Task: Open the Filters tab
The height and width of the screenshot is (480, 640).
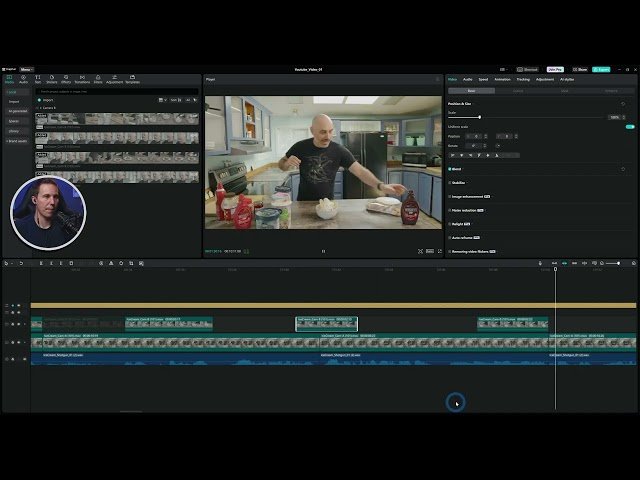Action: pos(98,79)
